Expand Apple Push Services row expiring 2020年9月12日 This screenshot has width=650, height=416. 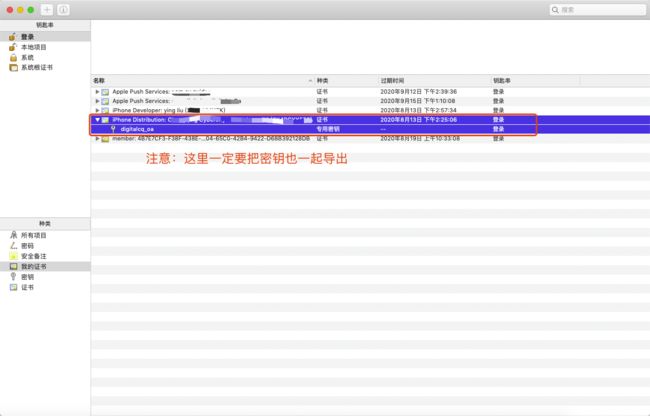click(97, 92)
